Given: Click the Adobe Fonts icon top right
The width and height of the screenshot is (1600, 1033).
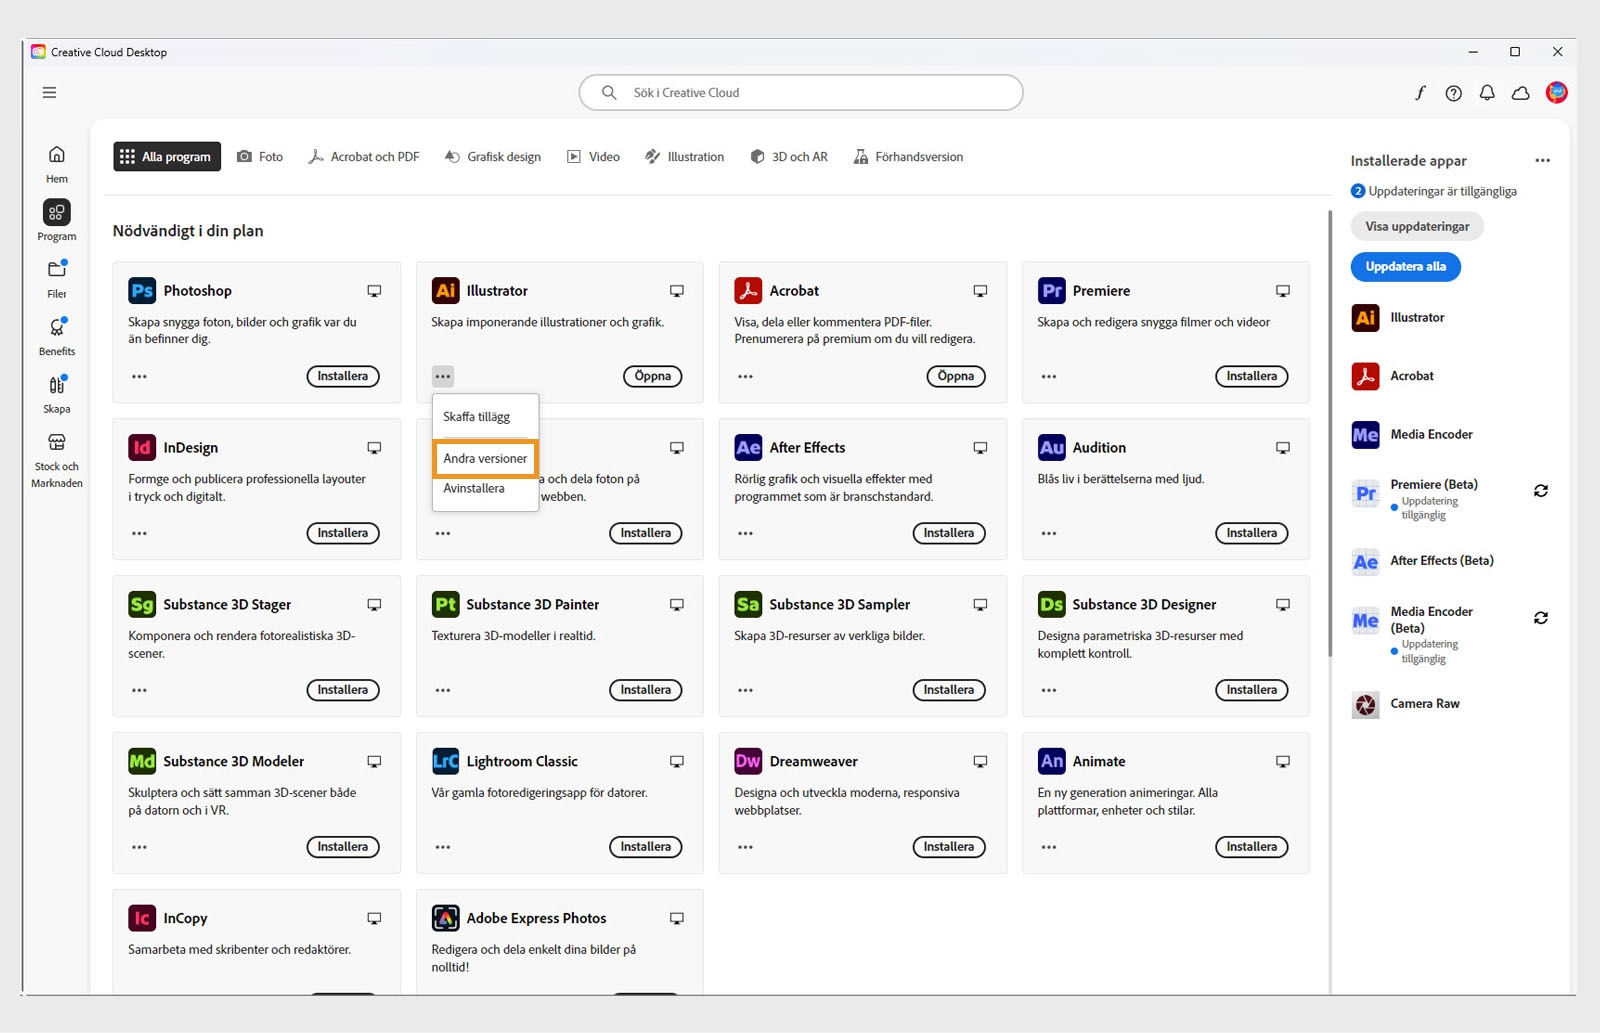Looking at the screenshot, I should point(1420,92).
